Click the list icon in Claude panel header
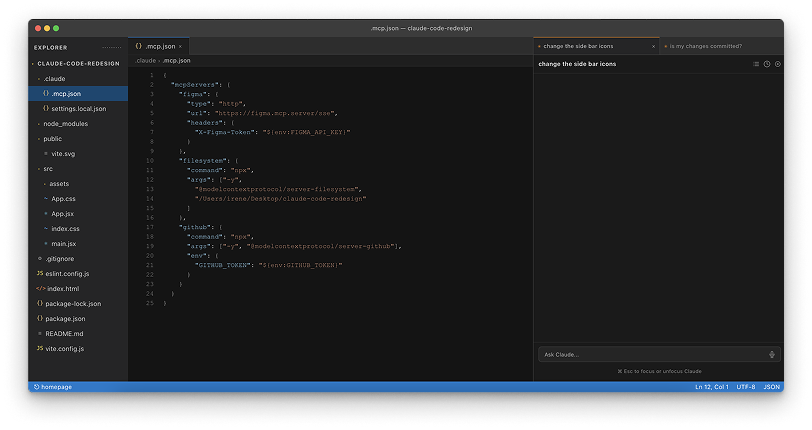Screen dimensions: 812x430 coord(756,64)
